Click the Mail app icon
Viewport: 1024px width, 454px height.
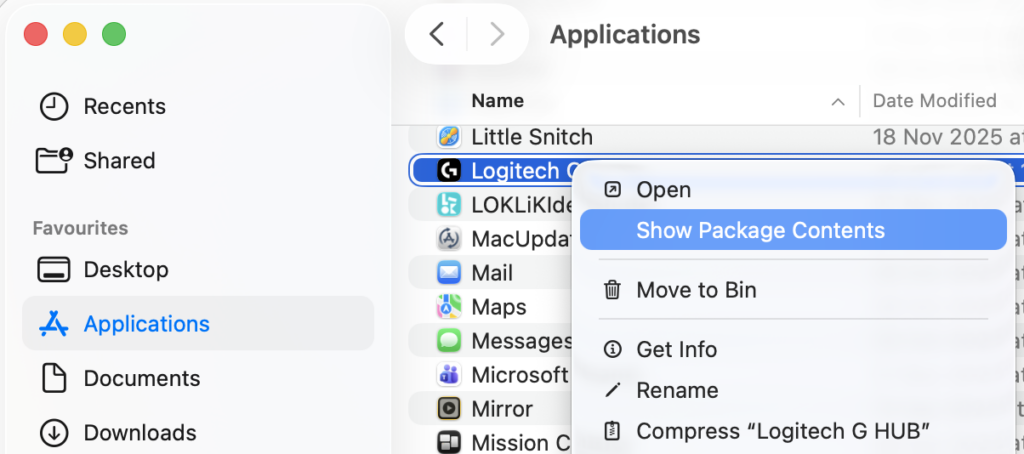click(449, 273)
